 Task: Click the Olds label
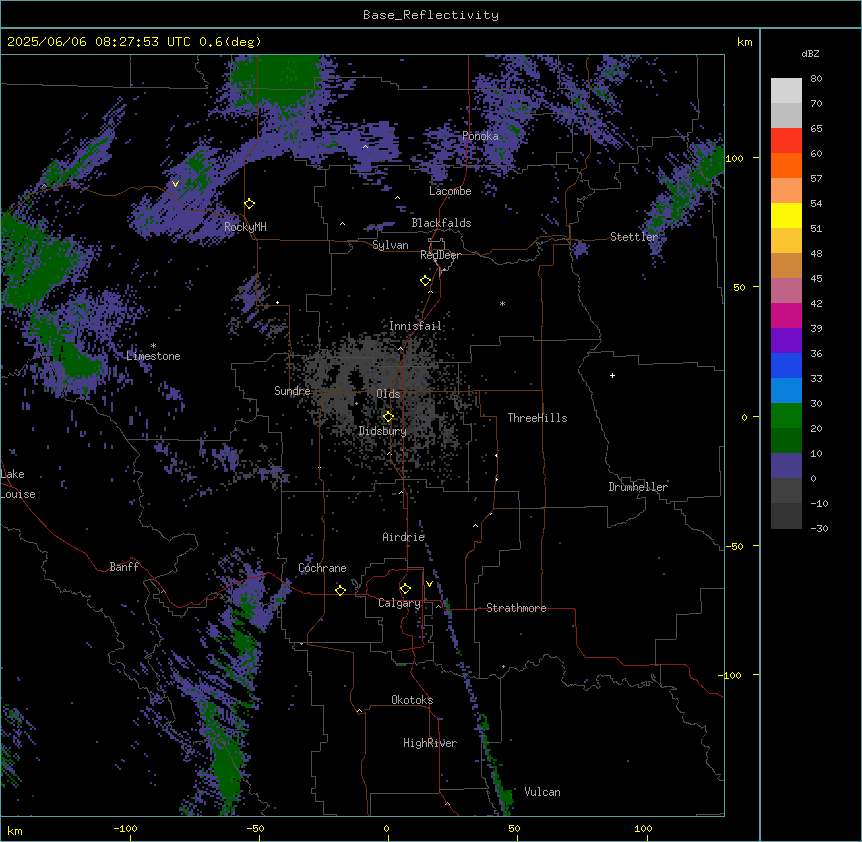[388, 394]
